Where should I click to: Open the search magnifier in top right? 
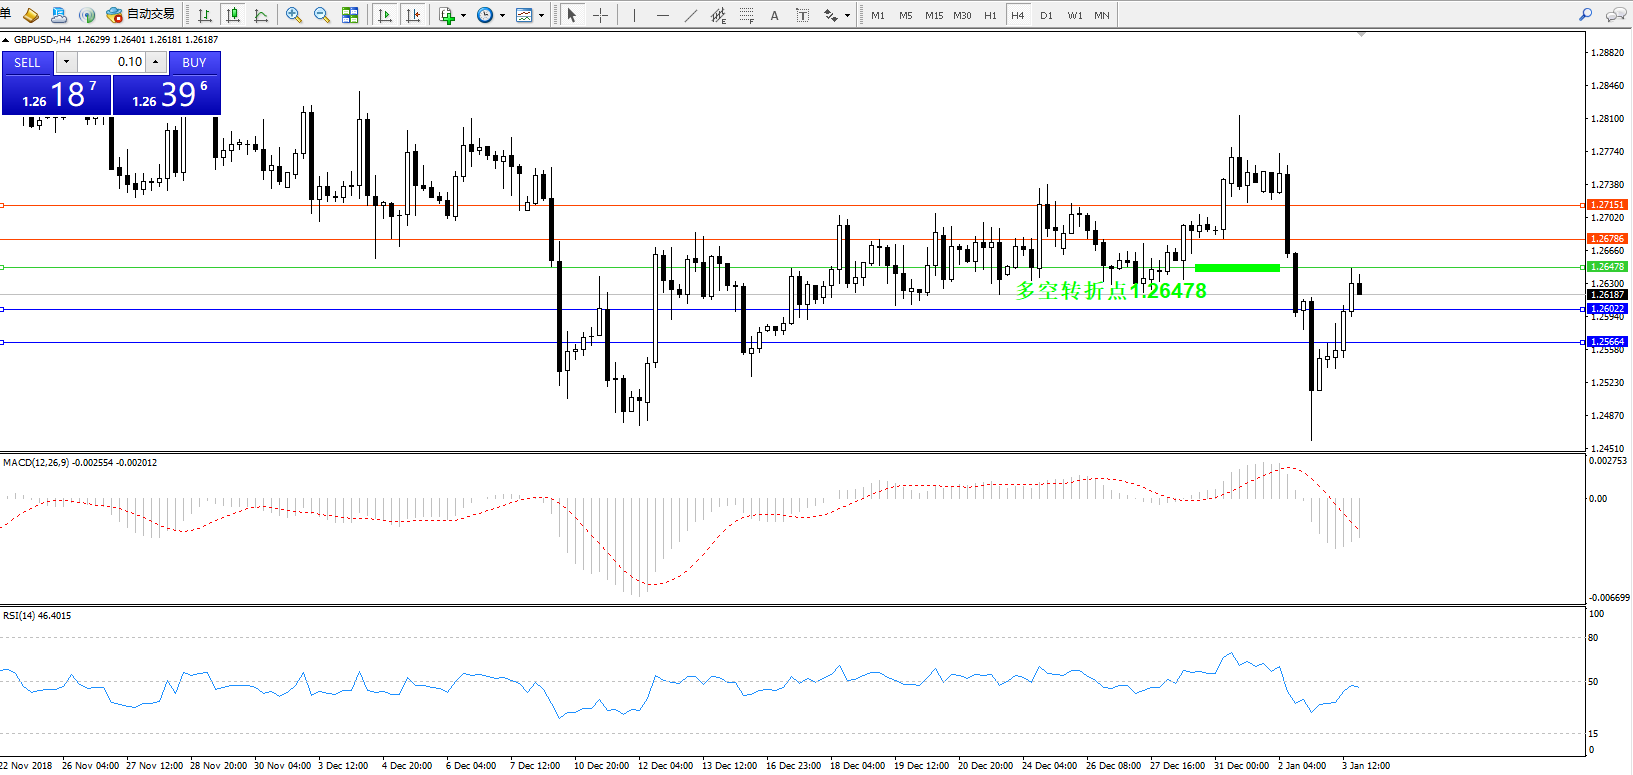tap(1585, 15)
